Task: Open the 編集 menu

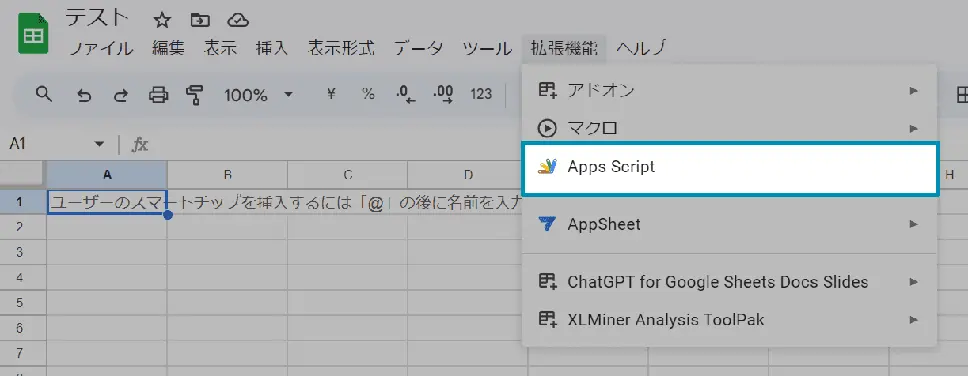Action: 169,48
